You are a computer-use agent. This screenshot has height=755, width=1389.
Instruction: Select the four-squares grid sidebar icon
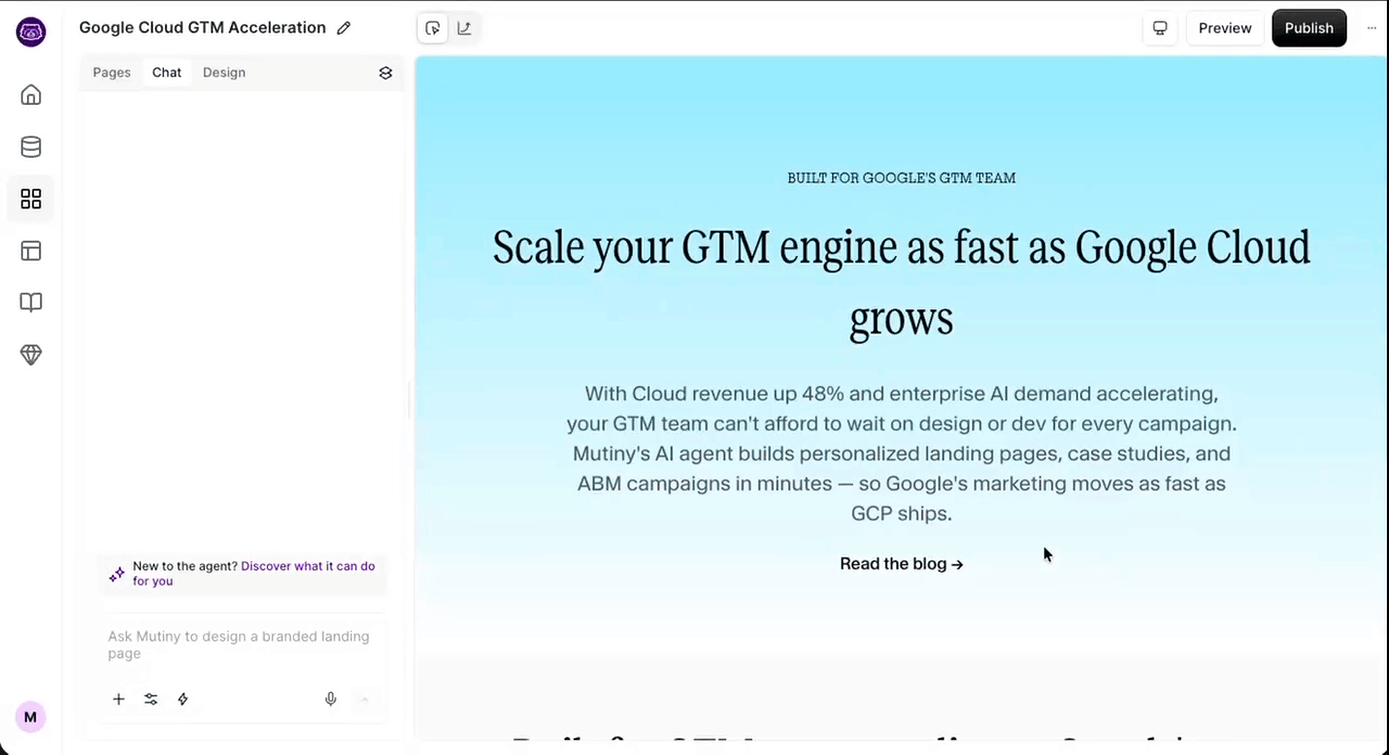(x=31, y=199)
